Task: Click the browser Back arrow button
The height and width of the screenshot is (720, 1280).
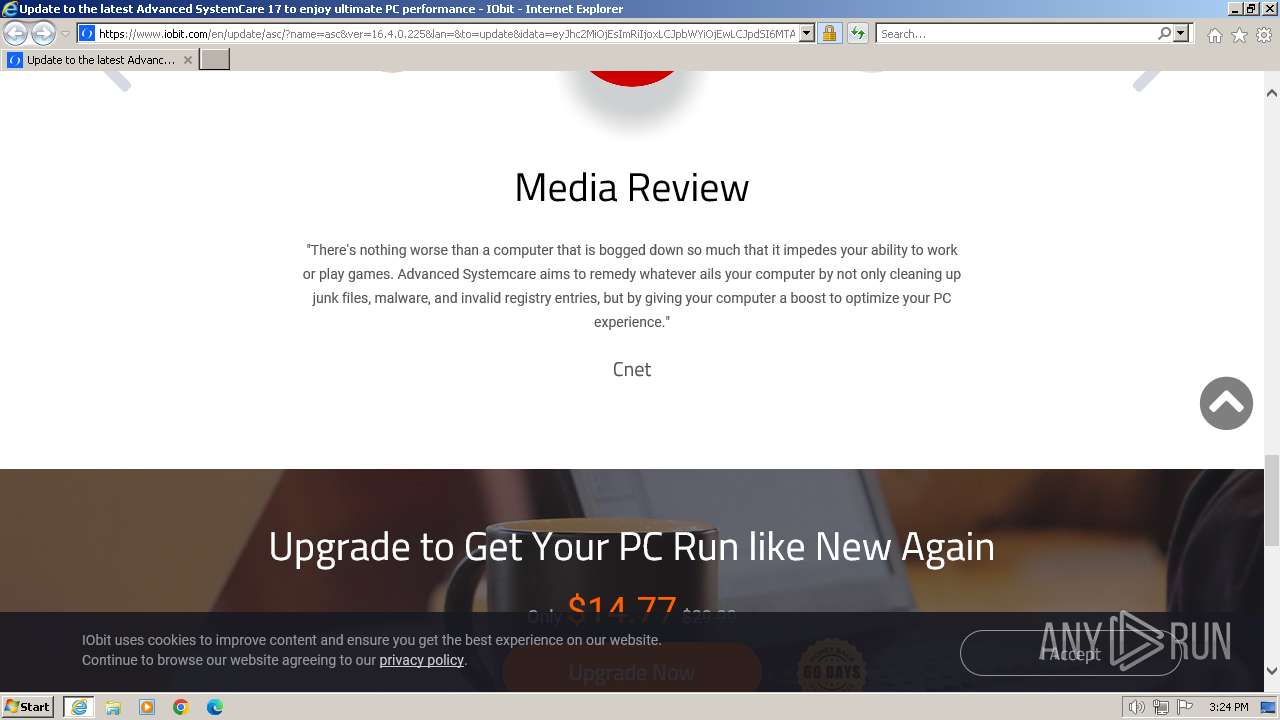Action: click(15, 33)
